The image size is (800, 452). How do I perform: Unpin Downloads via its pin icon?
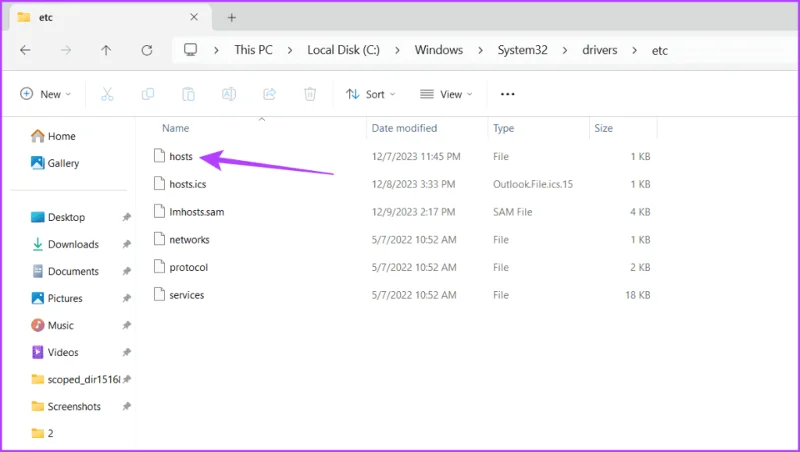[127, 244]
